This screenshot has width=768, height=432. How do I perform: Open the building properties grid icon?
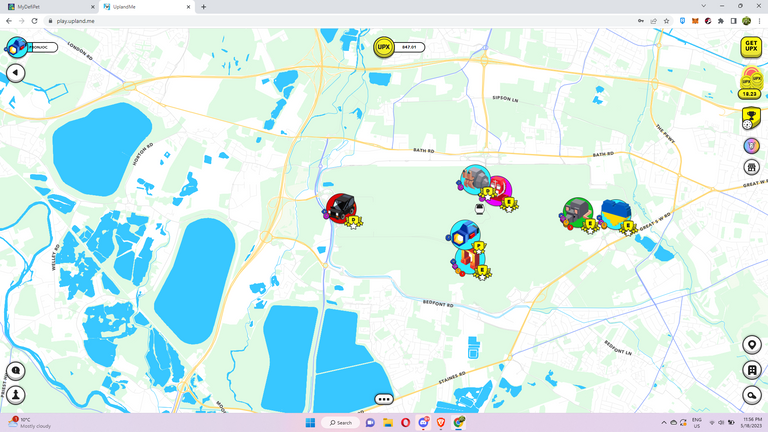pyautogui.click(x=752, y=370)
